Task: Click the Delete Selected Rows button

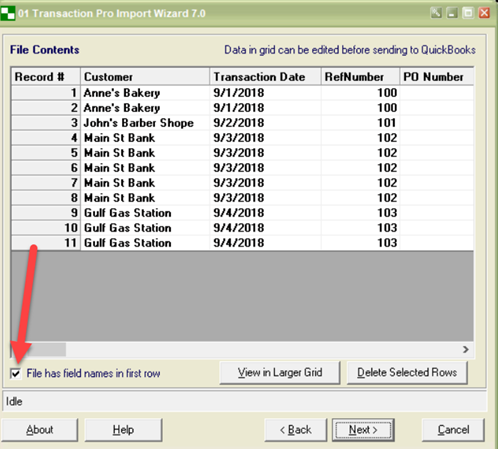Action: [x=407, y=372]
